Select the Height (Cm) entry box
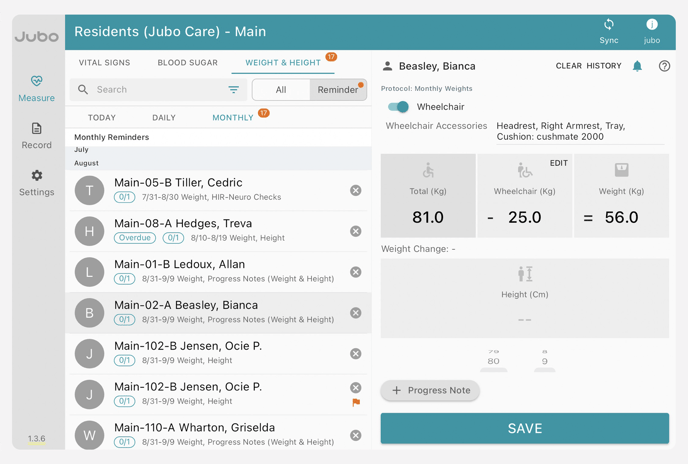 coord(525,298)
